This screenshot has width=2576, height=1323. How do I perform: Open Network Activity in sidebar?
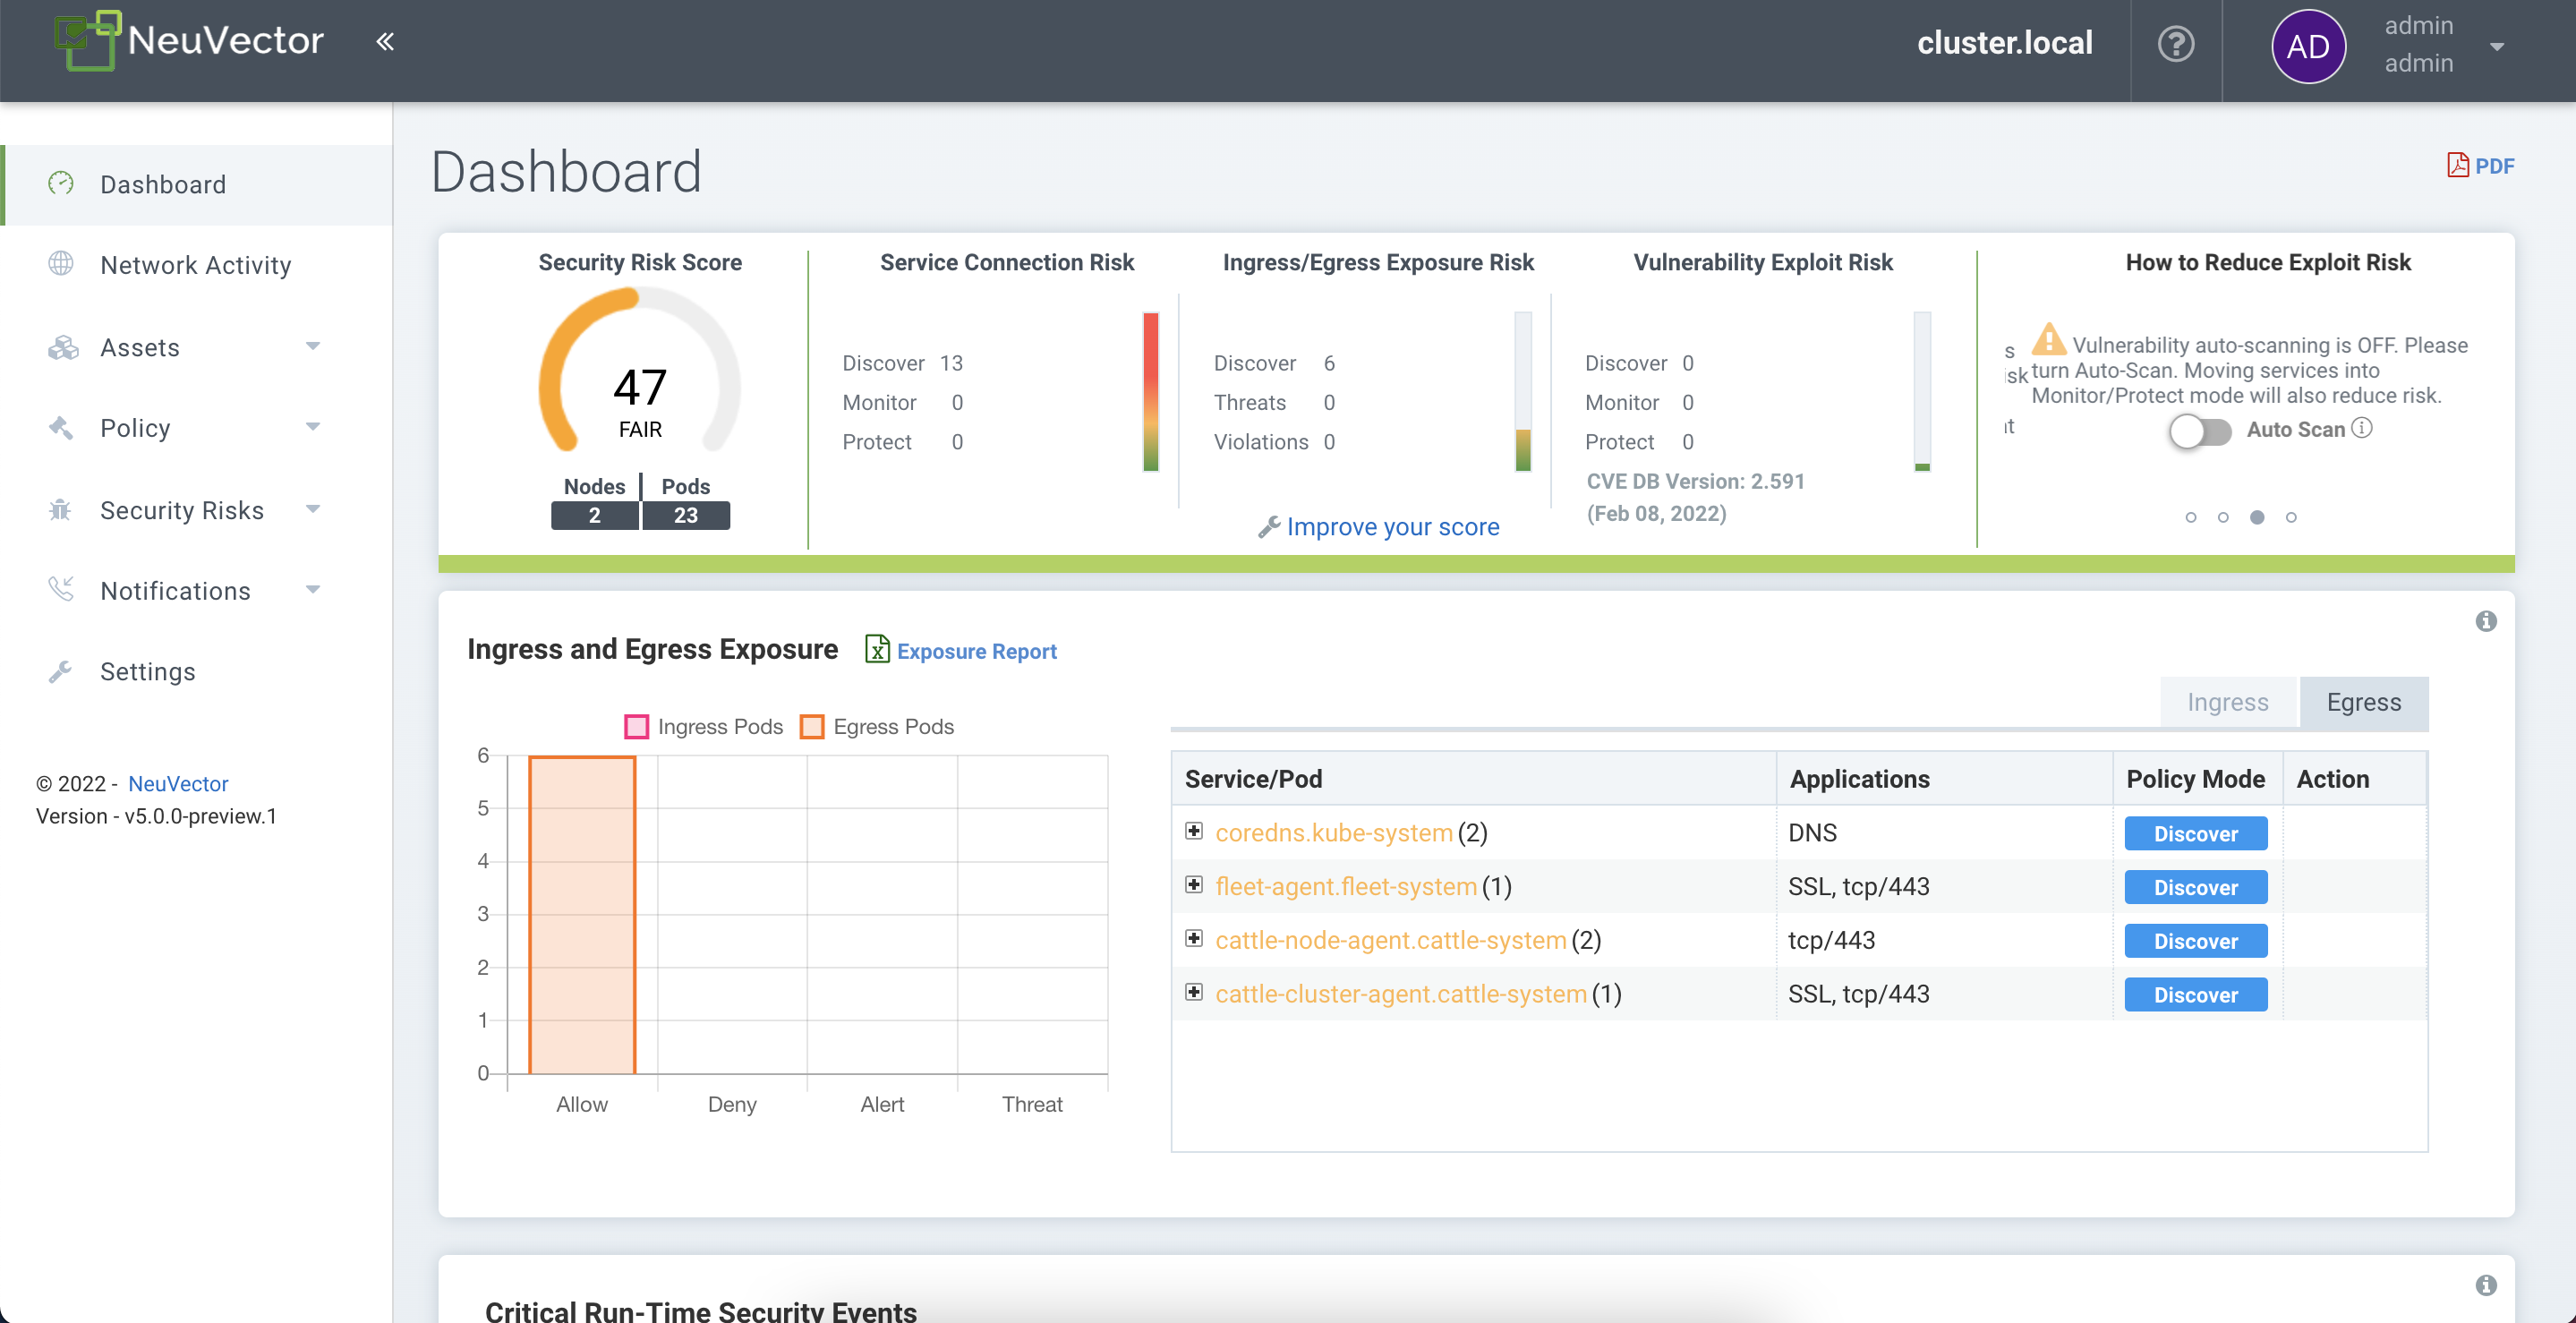tap(195, 265)
